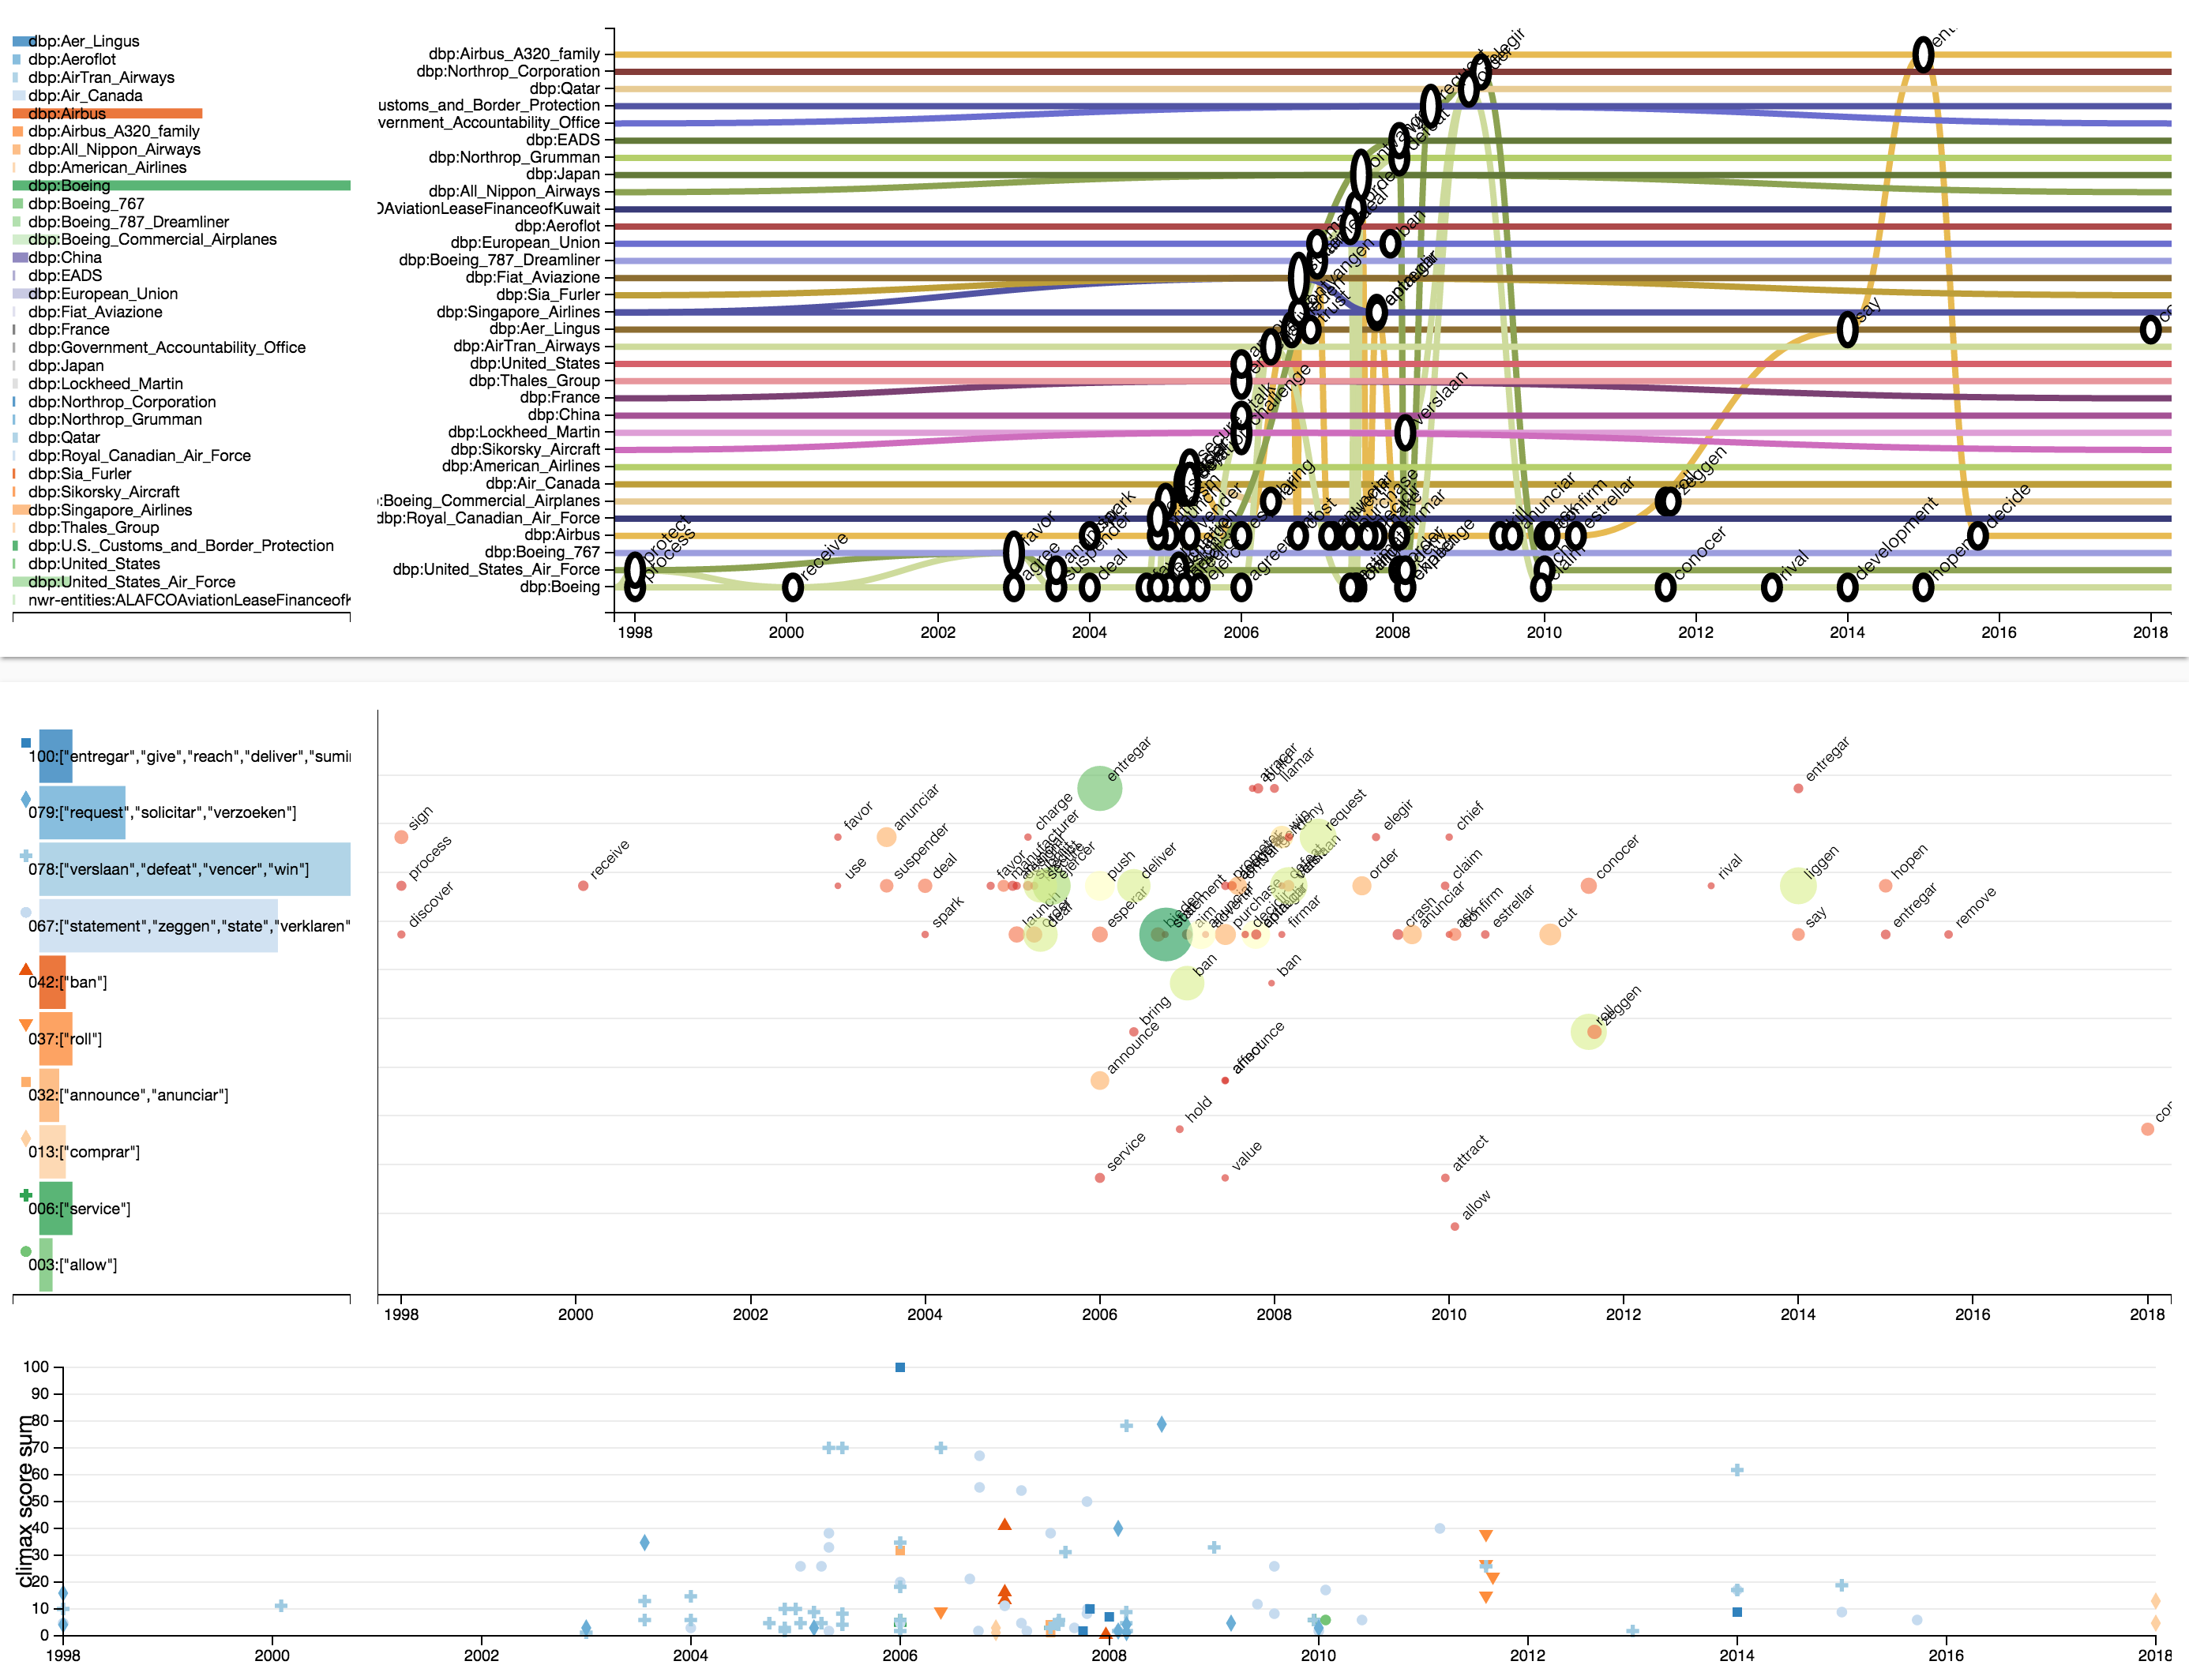Select the orange square icon beside 032 announce
The image size is (2189, 1680).
pyautogui.click(x=26, y=1082)
